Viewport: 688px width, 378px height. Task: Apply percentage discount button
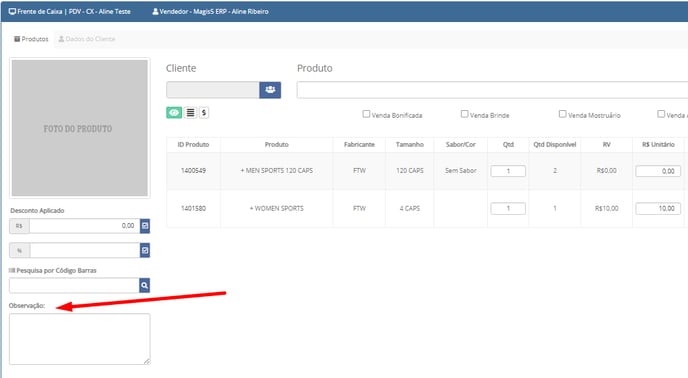[x=145, y=250]
